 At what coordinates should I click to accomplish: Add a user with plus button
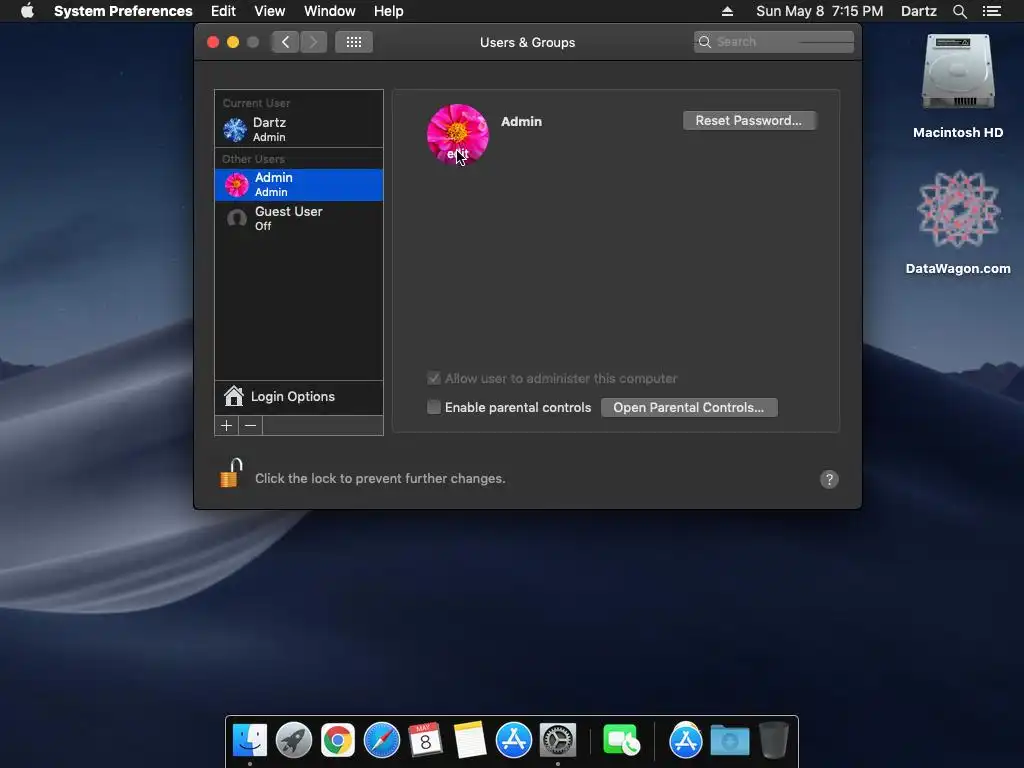[x=227, y=426]
